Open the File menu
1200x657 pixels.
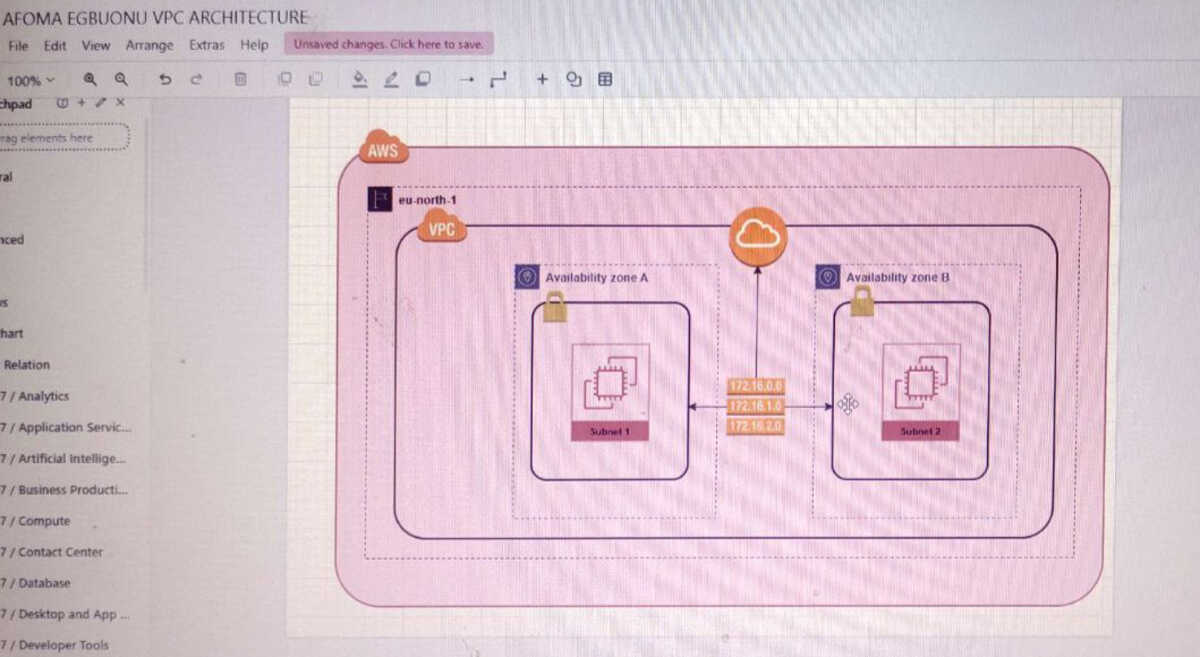point(18,45)
